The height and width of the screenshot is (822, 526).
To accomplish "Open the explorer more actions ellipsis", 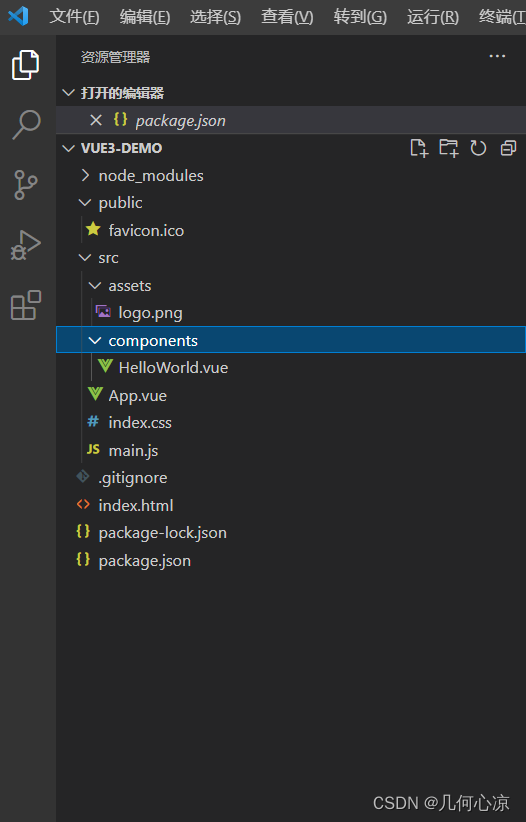I will (x=497, y=56).
